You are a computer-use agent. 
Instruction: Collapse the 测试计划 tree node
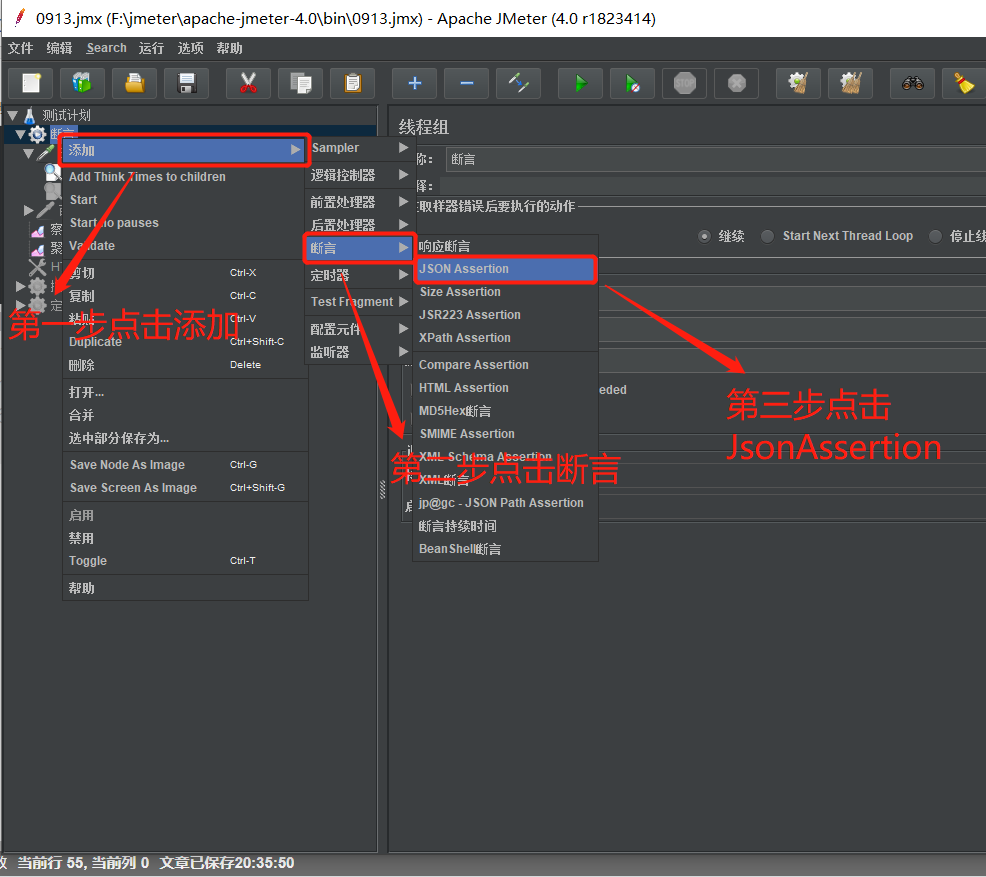point(13,116)
